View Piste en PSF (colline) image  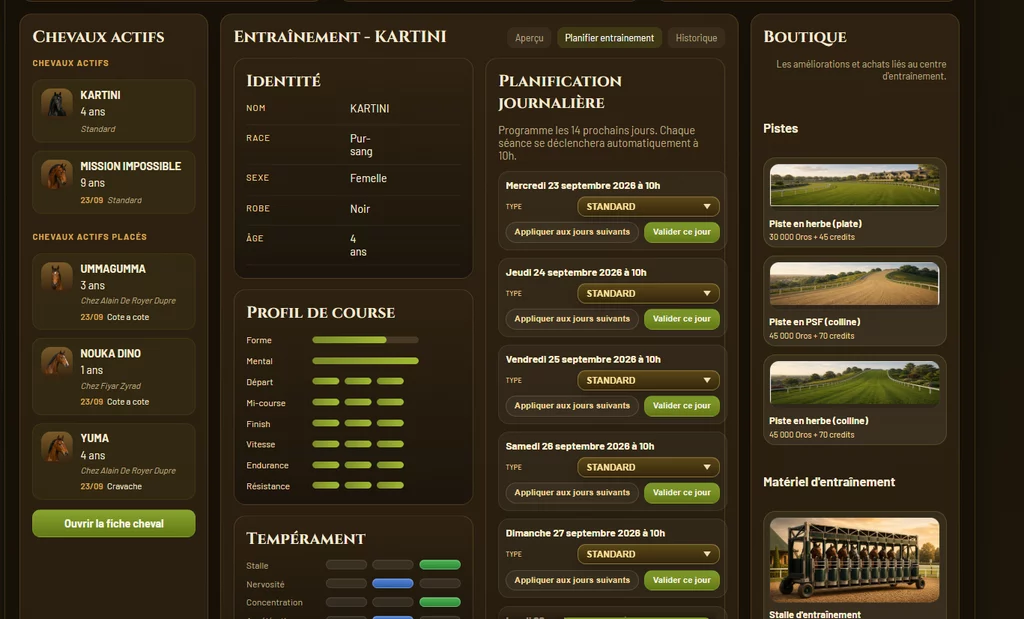[854, 284]
